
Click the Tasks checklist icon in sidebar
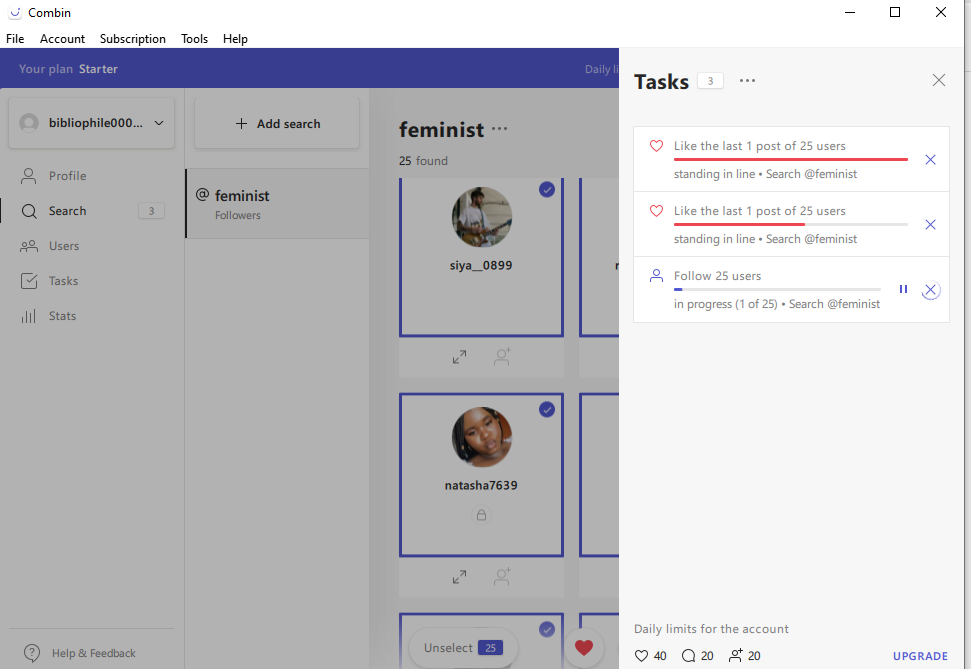[28, 281]
